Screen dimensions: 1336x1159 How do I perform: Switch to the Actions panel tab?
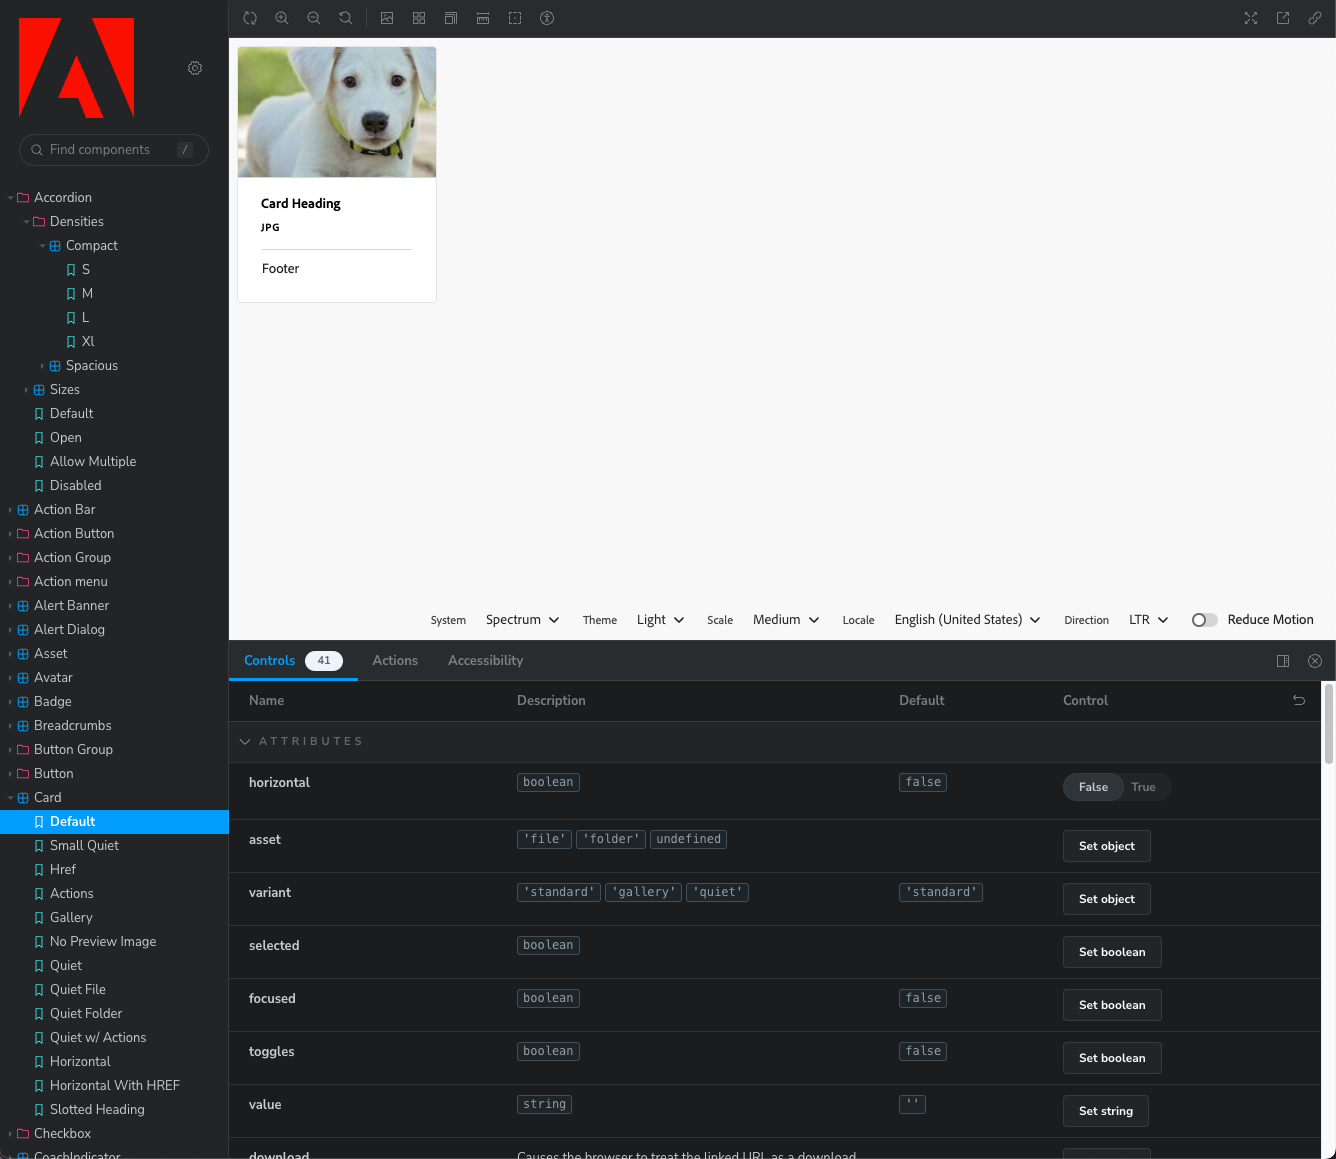(x=395, y=661)
